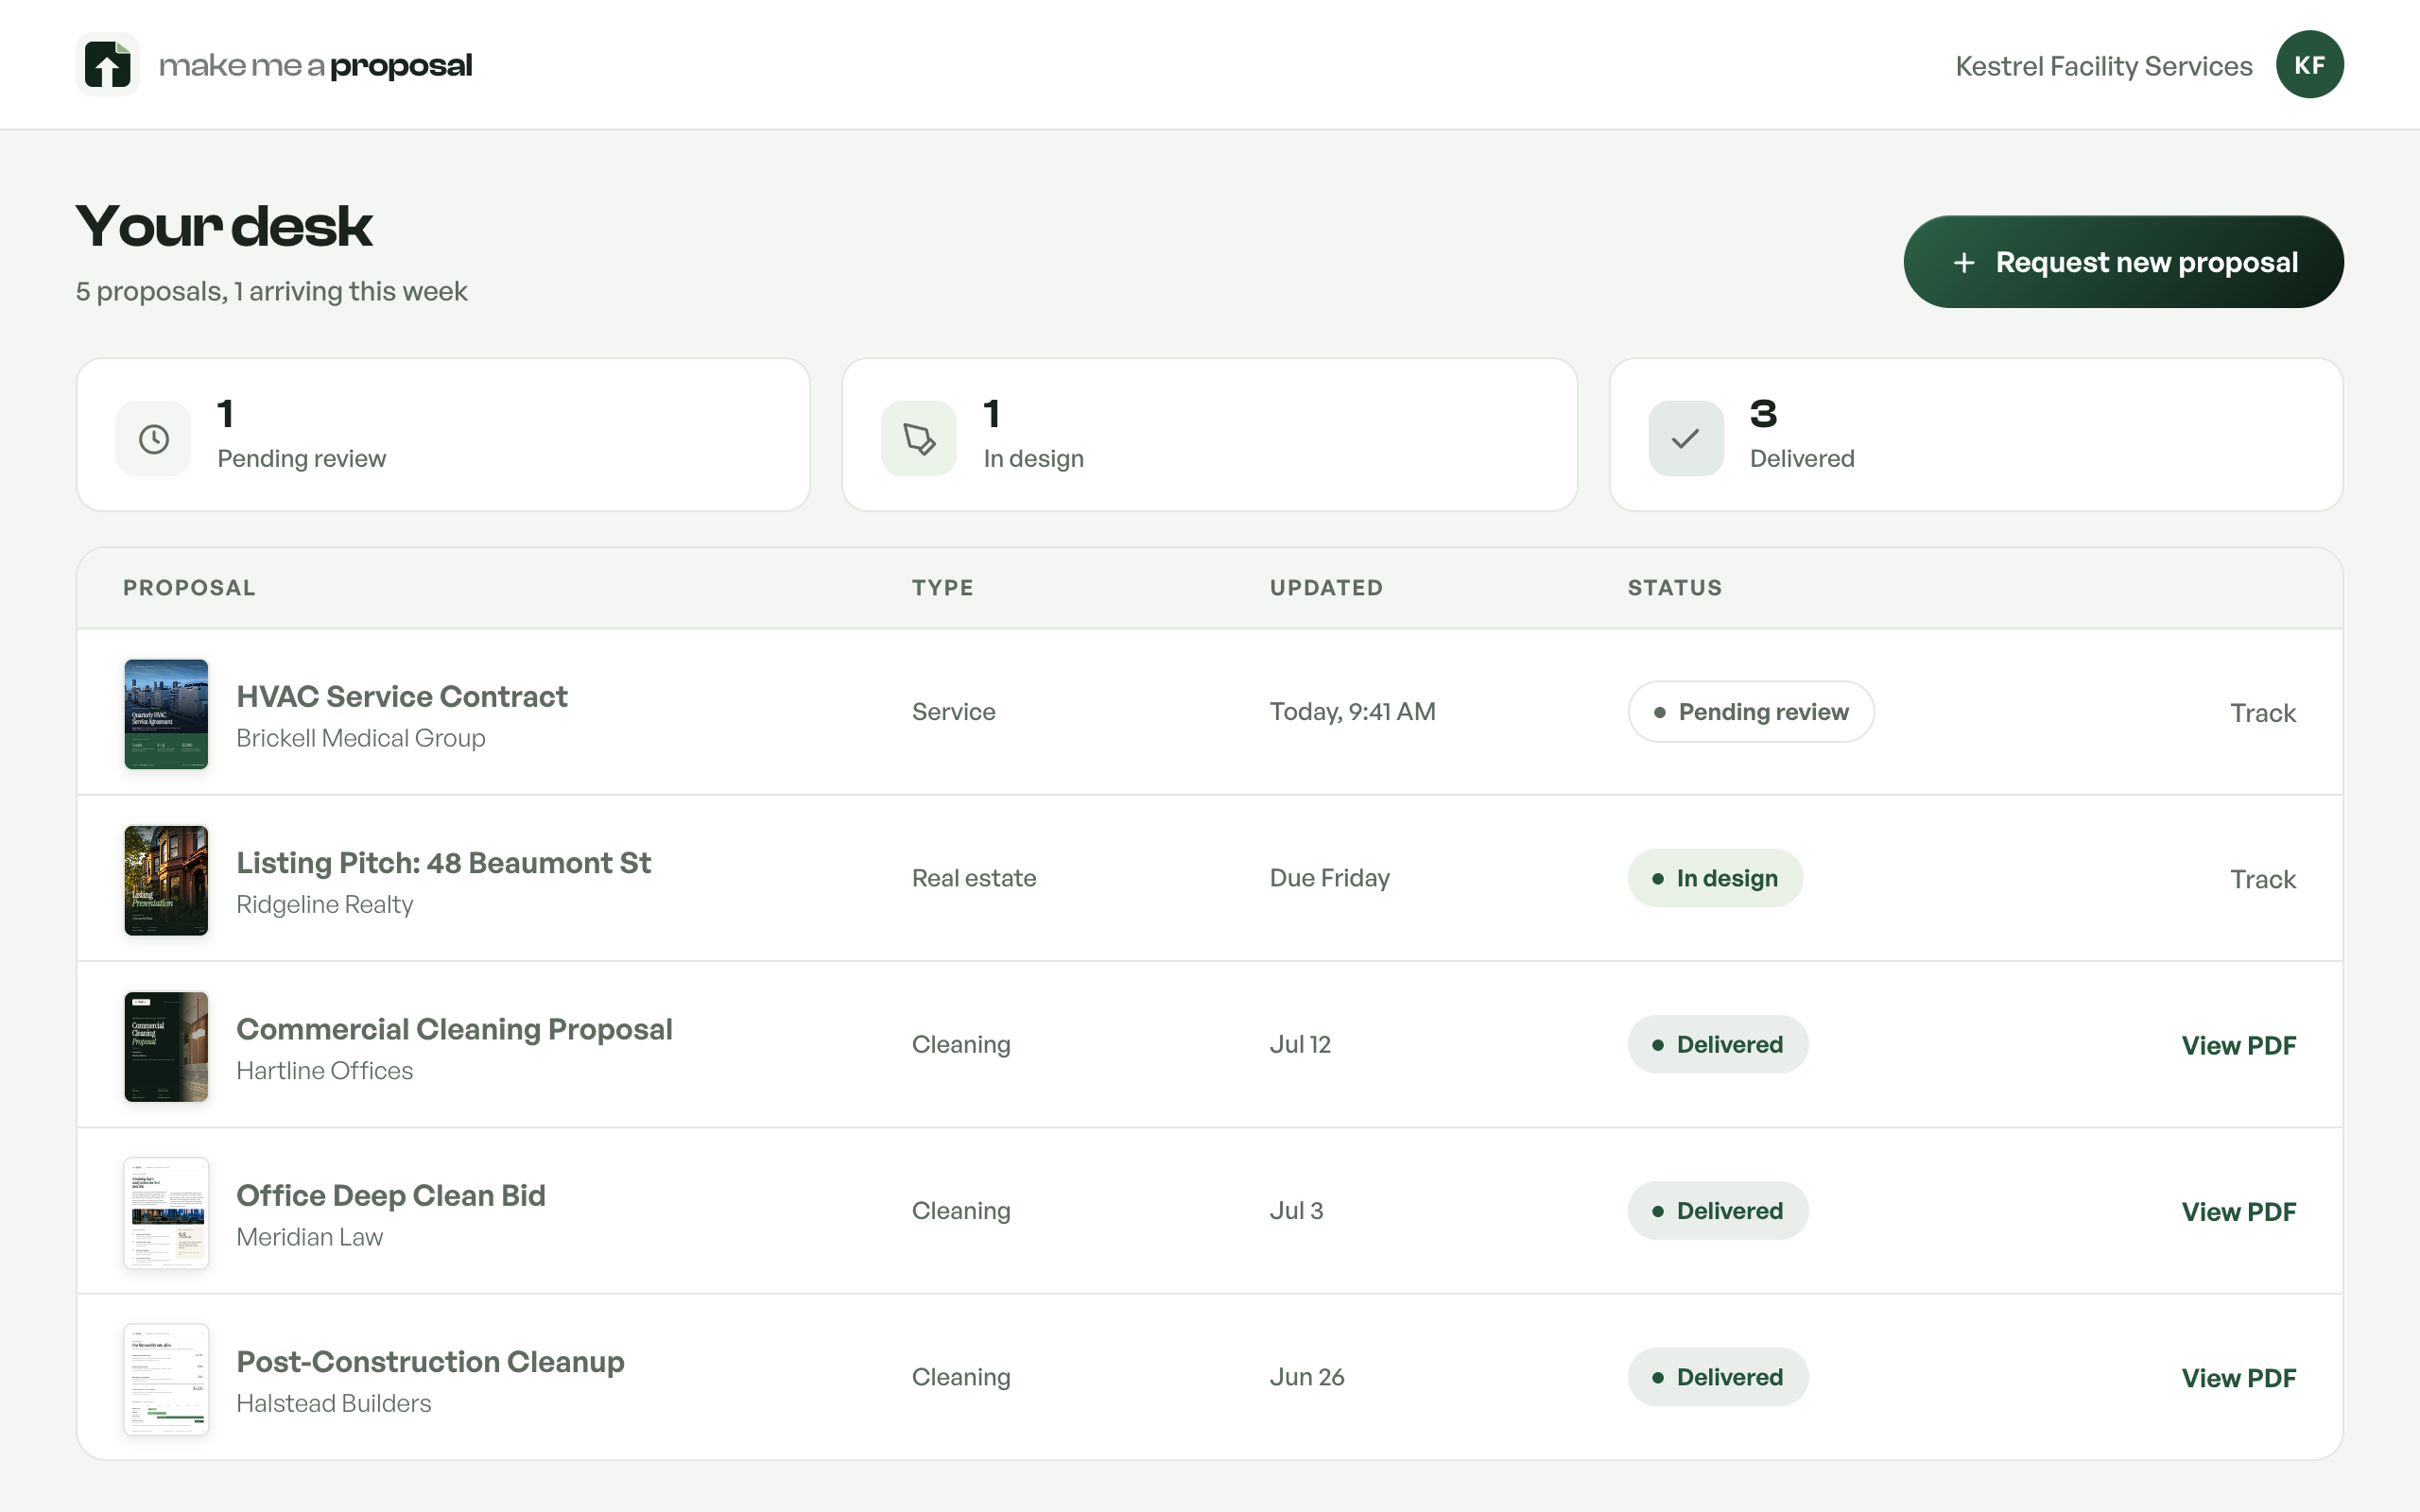Click the PROPOSAL column header
This screenshot has width=2420, height=1512.
click(x=189, y=588)
